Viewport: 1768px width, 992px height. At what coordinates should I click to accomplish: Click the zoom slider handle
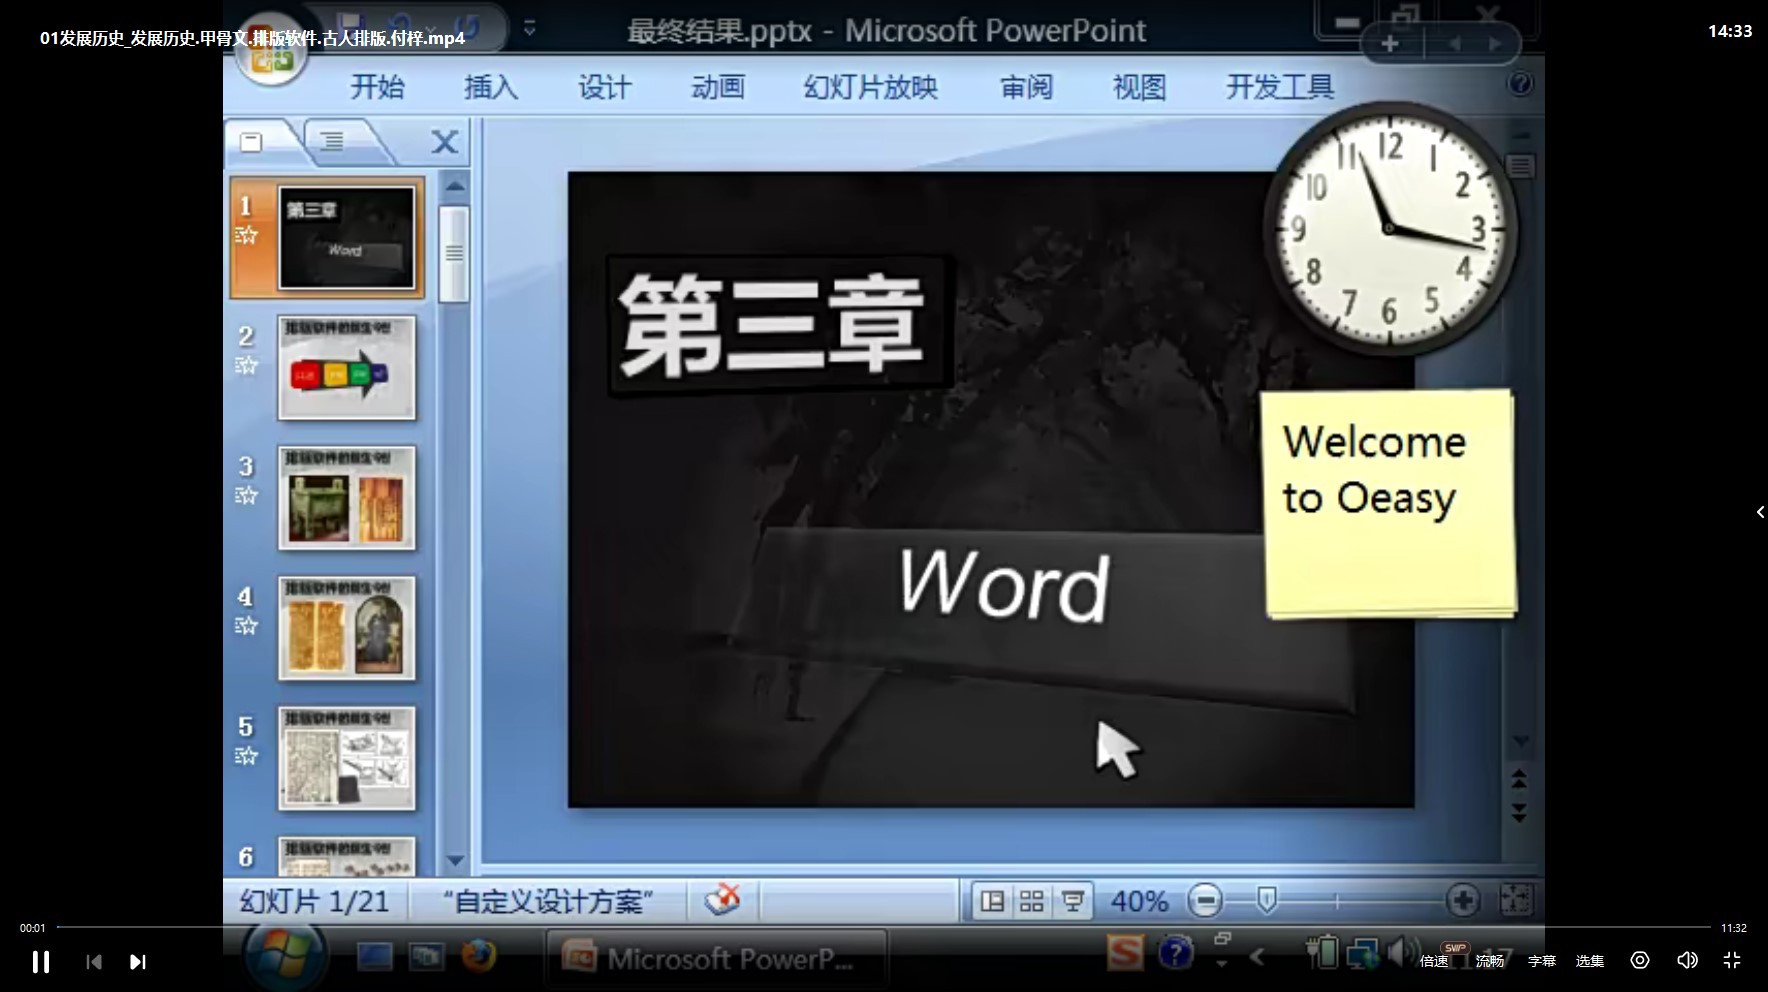coord(1266,900)
